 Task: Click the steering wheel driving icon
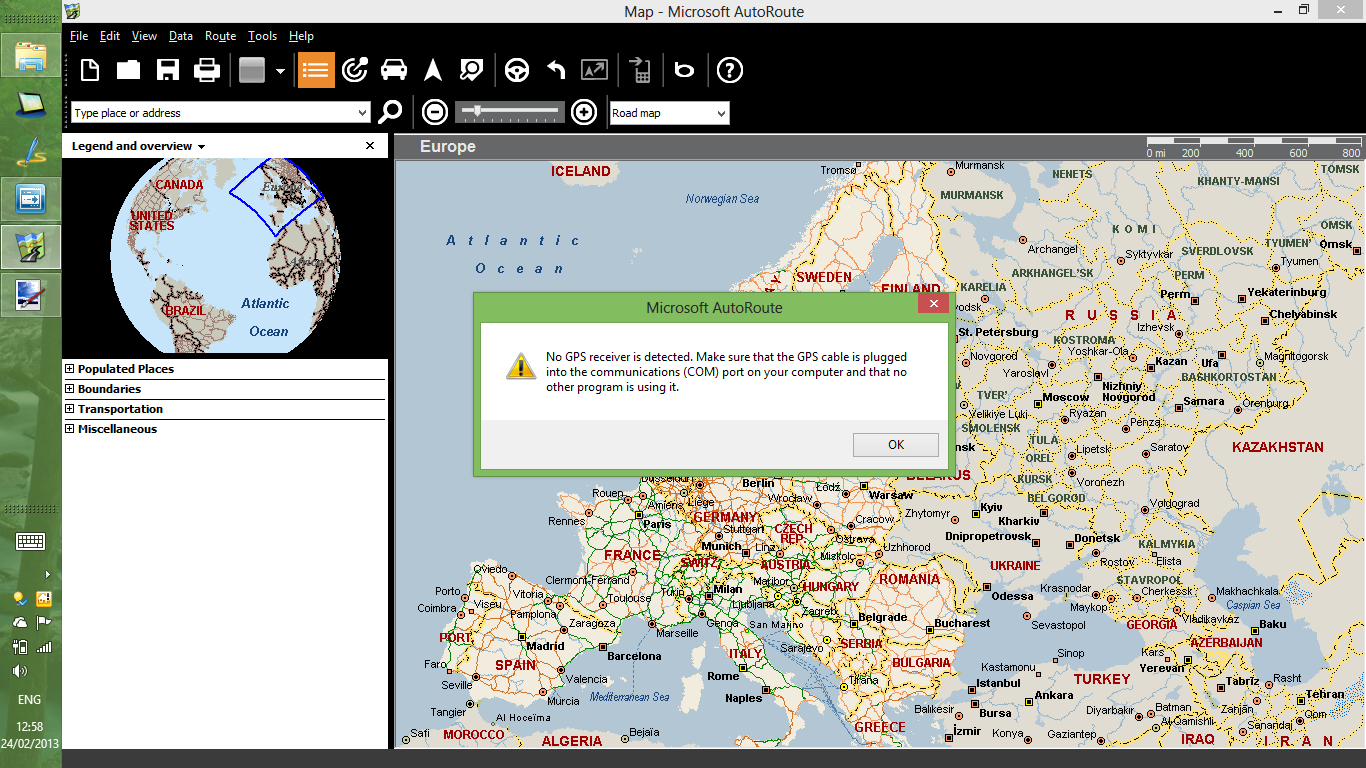(516, 70)
